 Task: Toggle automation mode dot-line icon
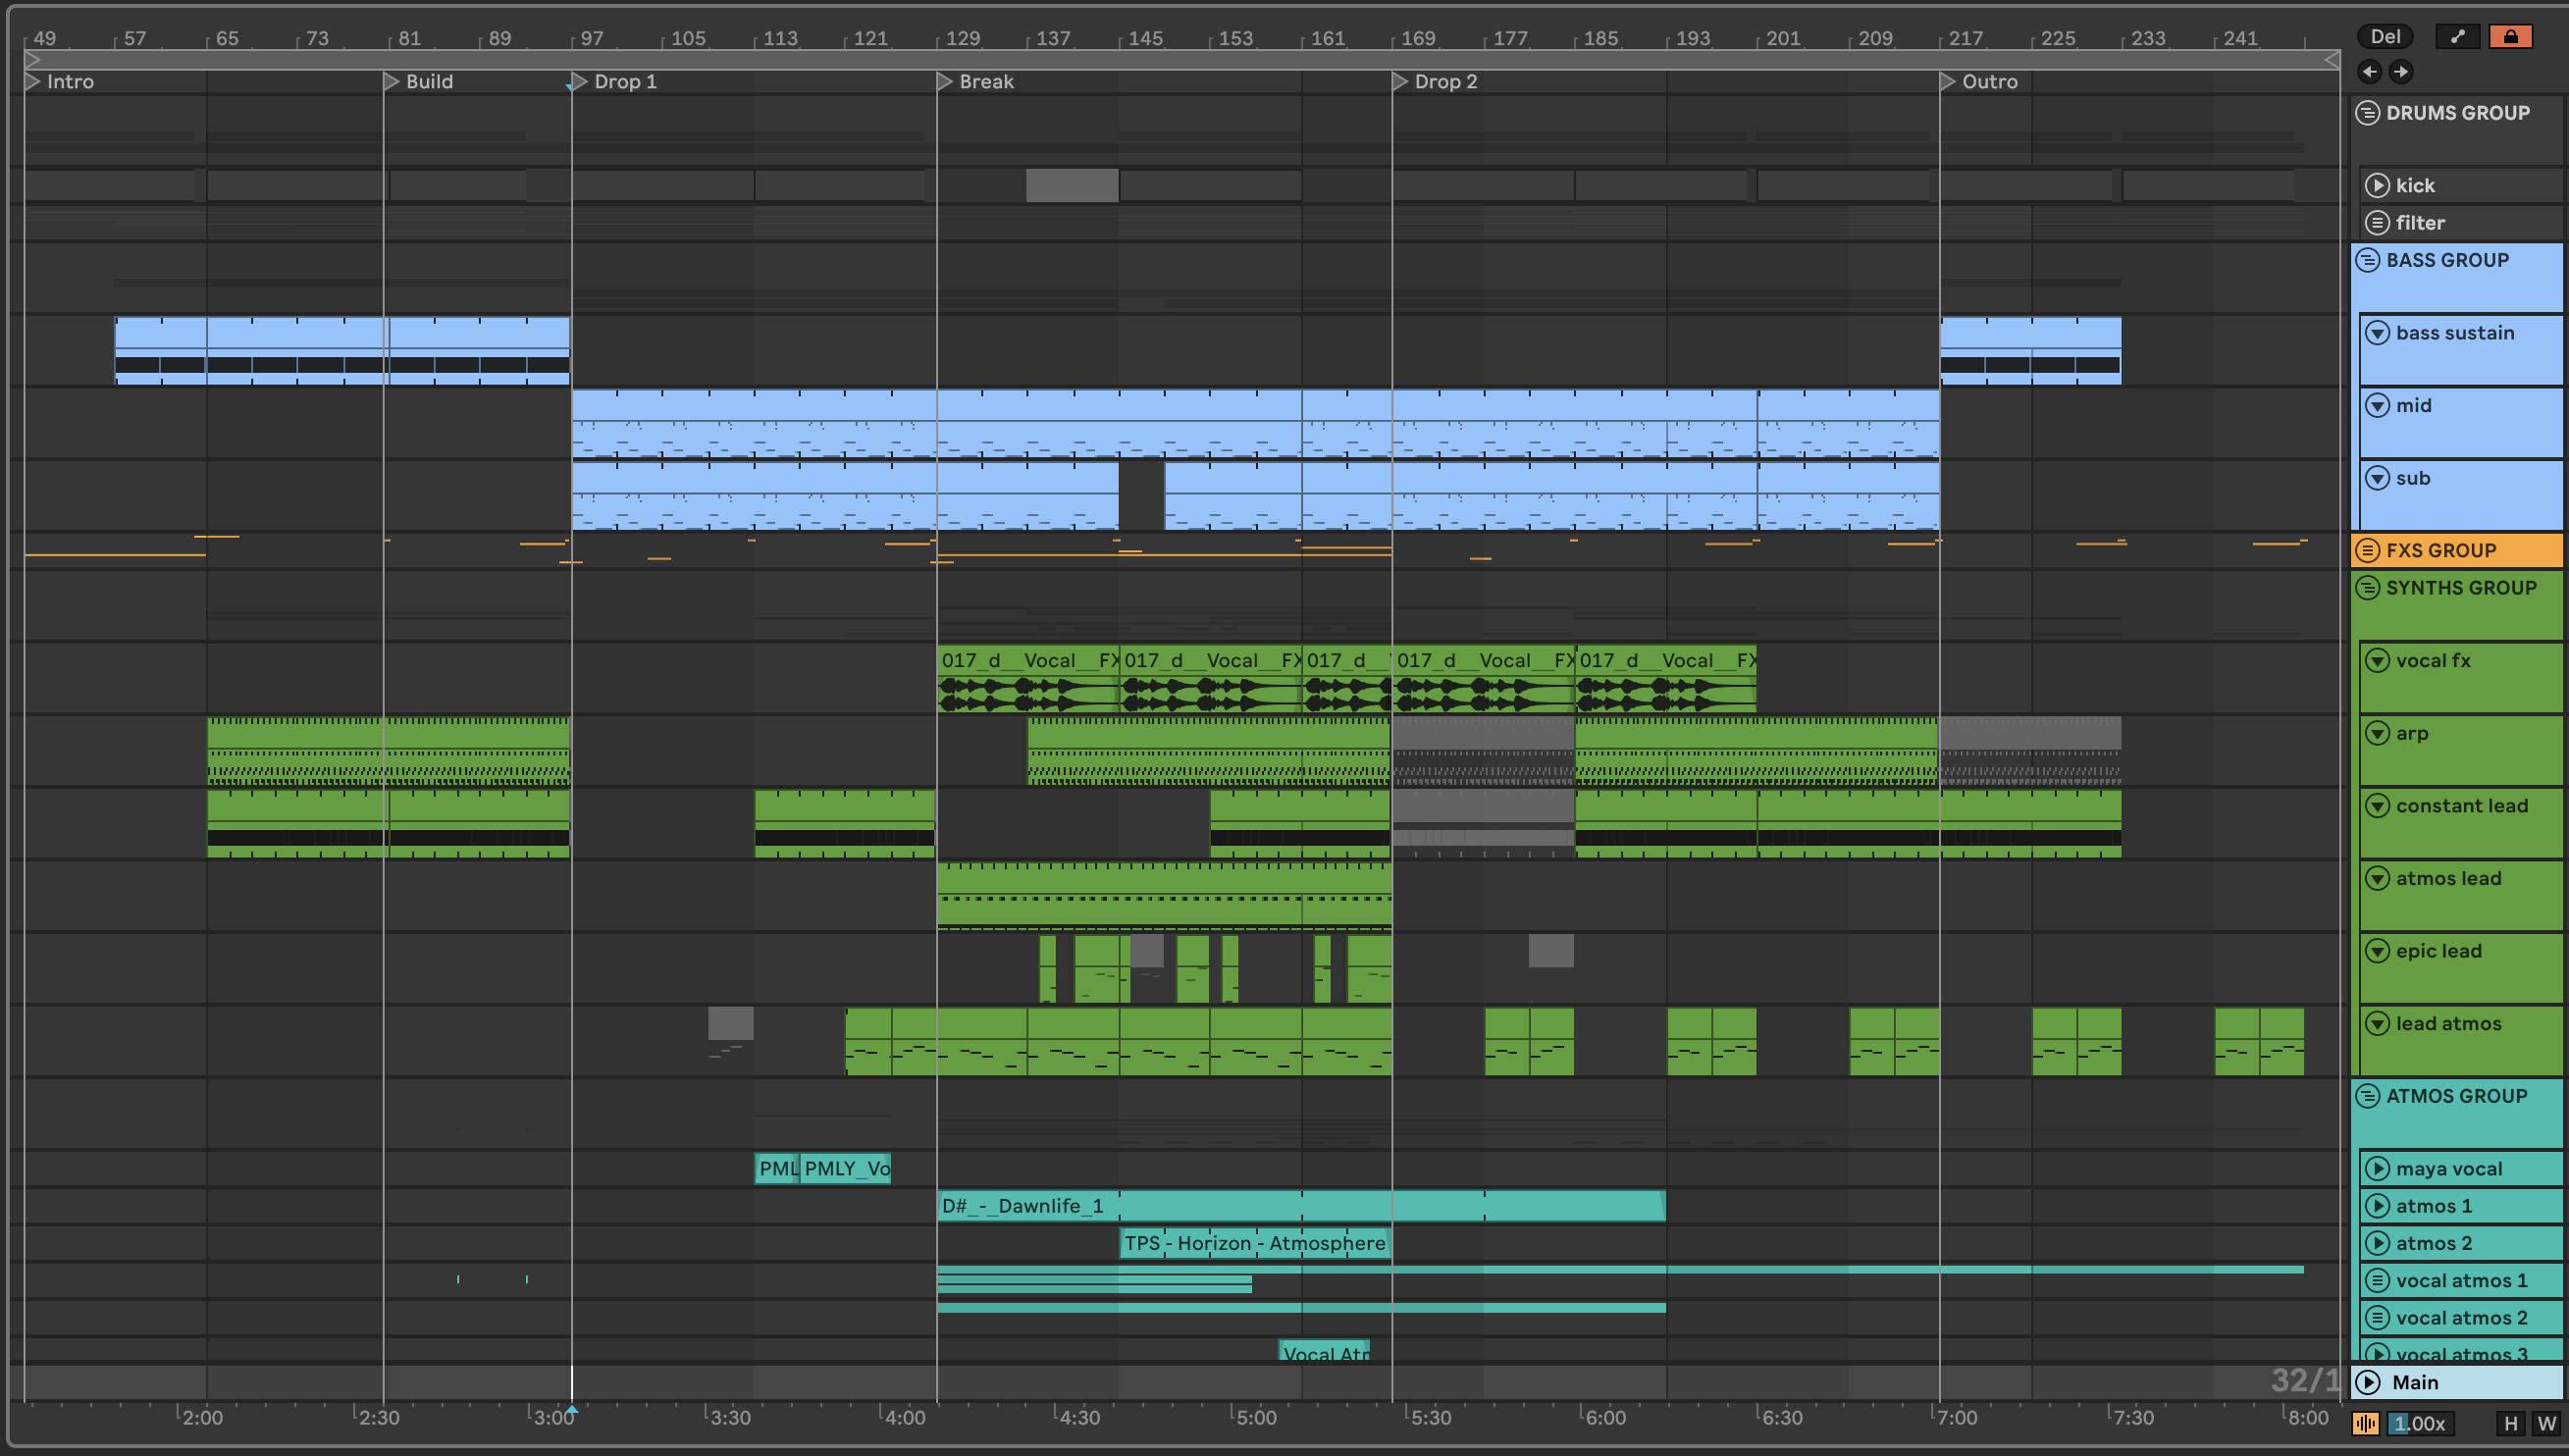click(x=2457, y=37)
